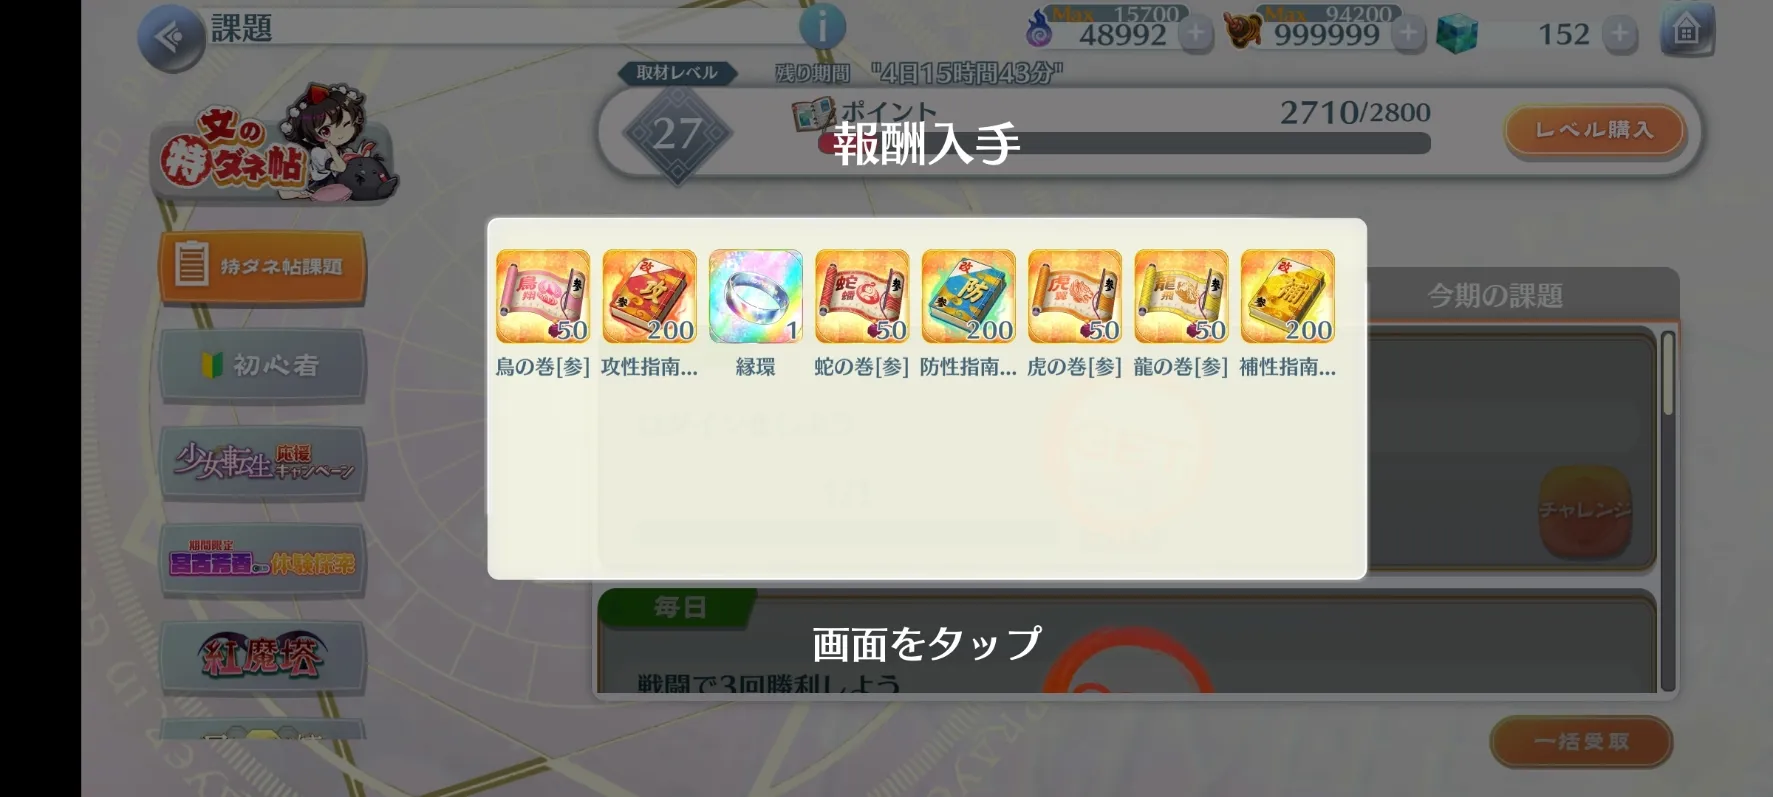Add coins with the plus button

coord(1408,34)
